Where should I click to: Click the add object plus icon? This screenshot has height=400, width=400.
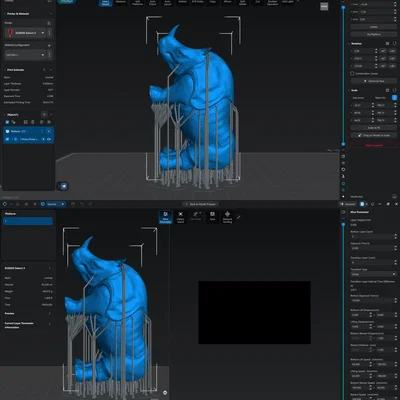tap(44, 115)
